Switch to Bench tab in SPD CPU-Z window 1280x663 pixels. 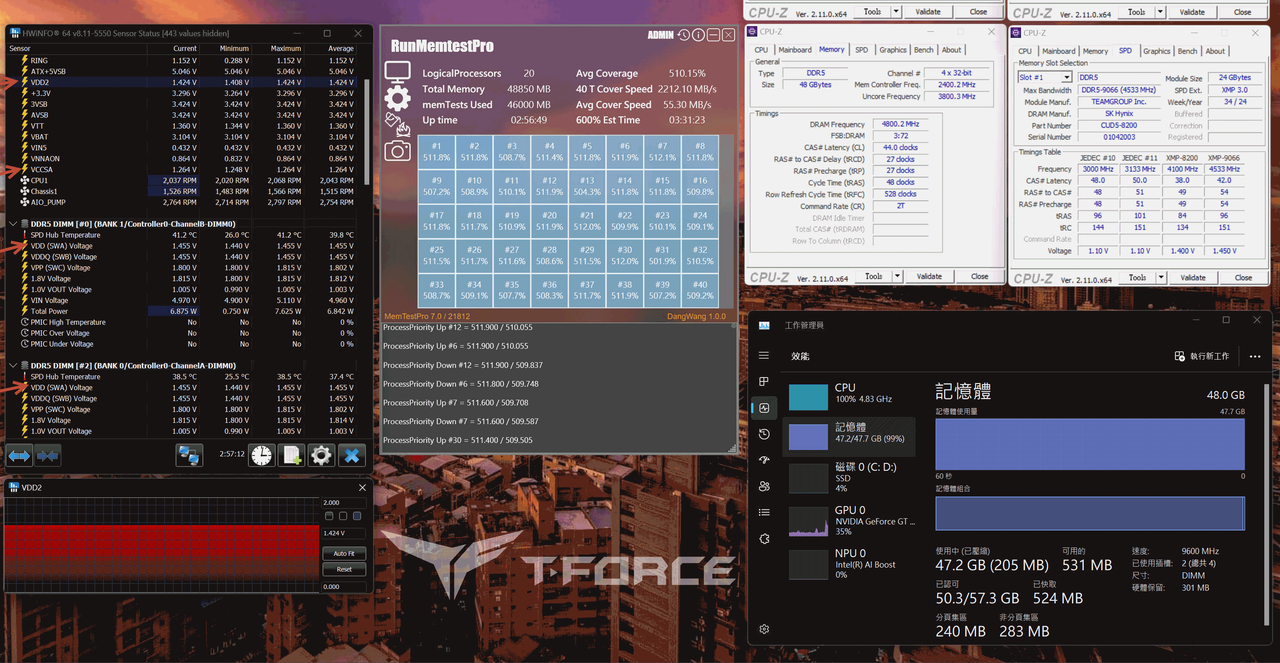(x=1187, y=51)
